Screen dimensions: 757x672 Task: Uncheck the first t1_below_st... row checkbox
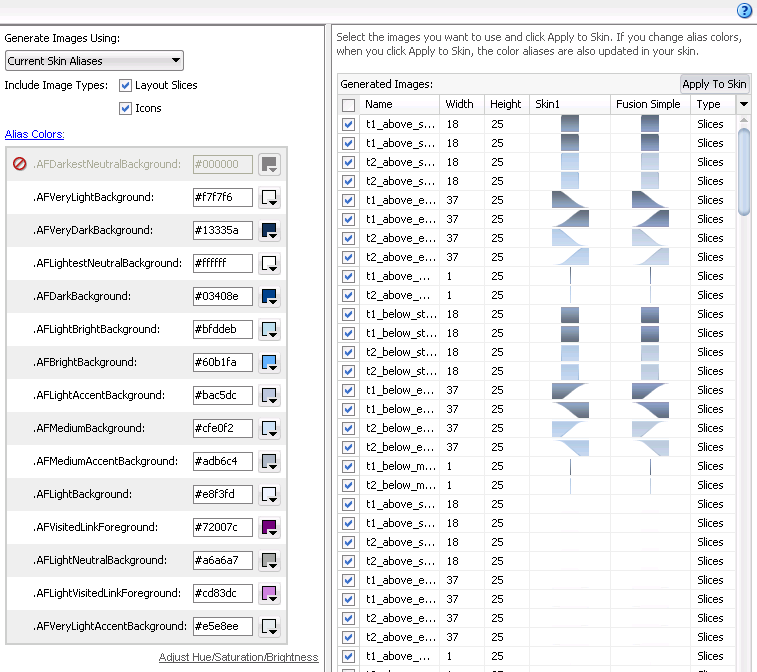pyautogui.click(x=349, y=314)
